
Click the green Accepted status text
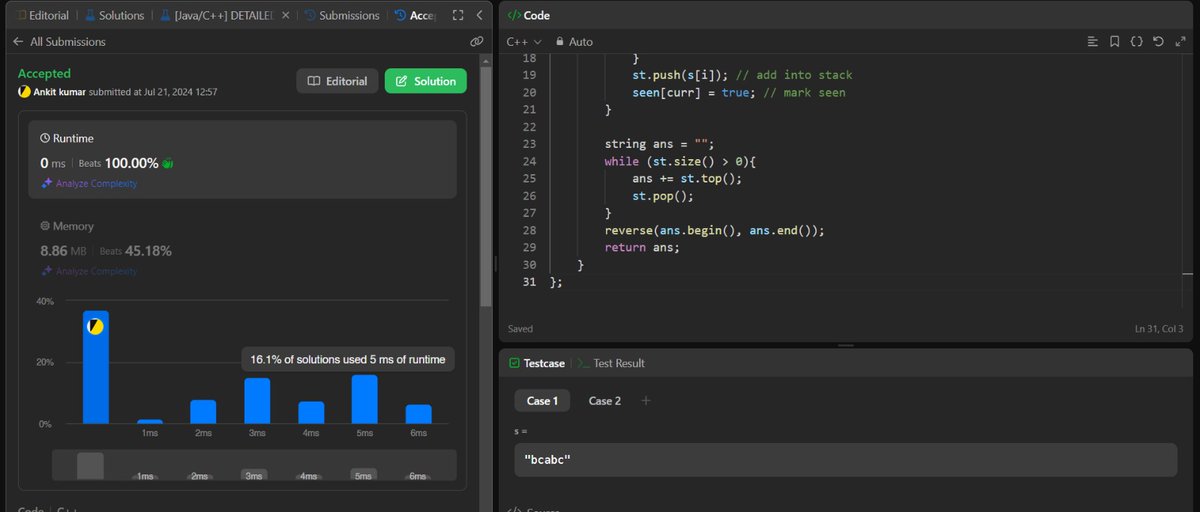click(44, 74)
